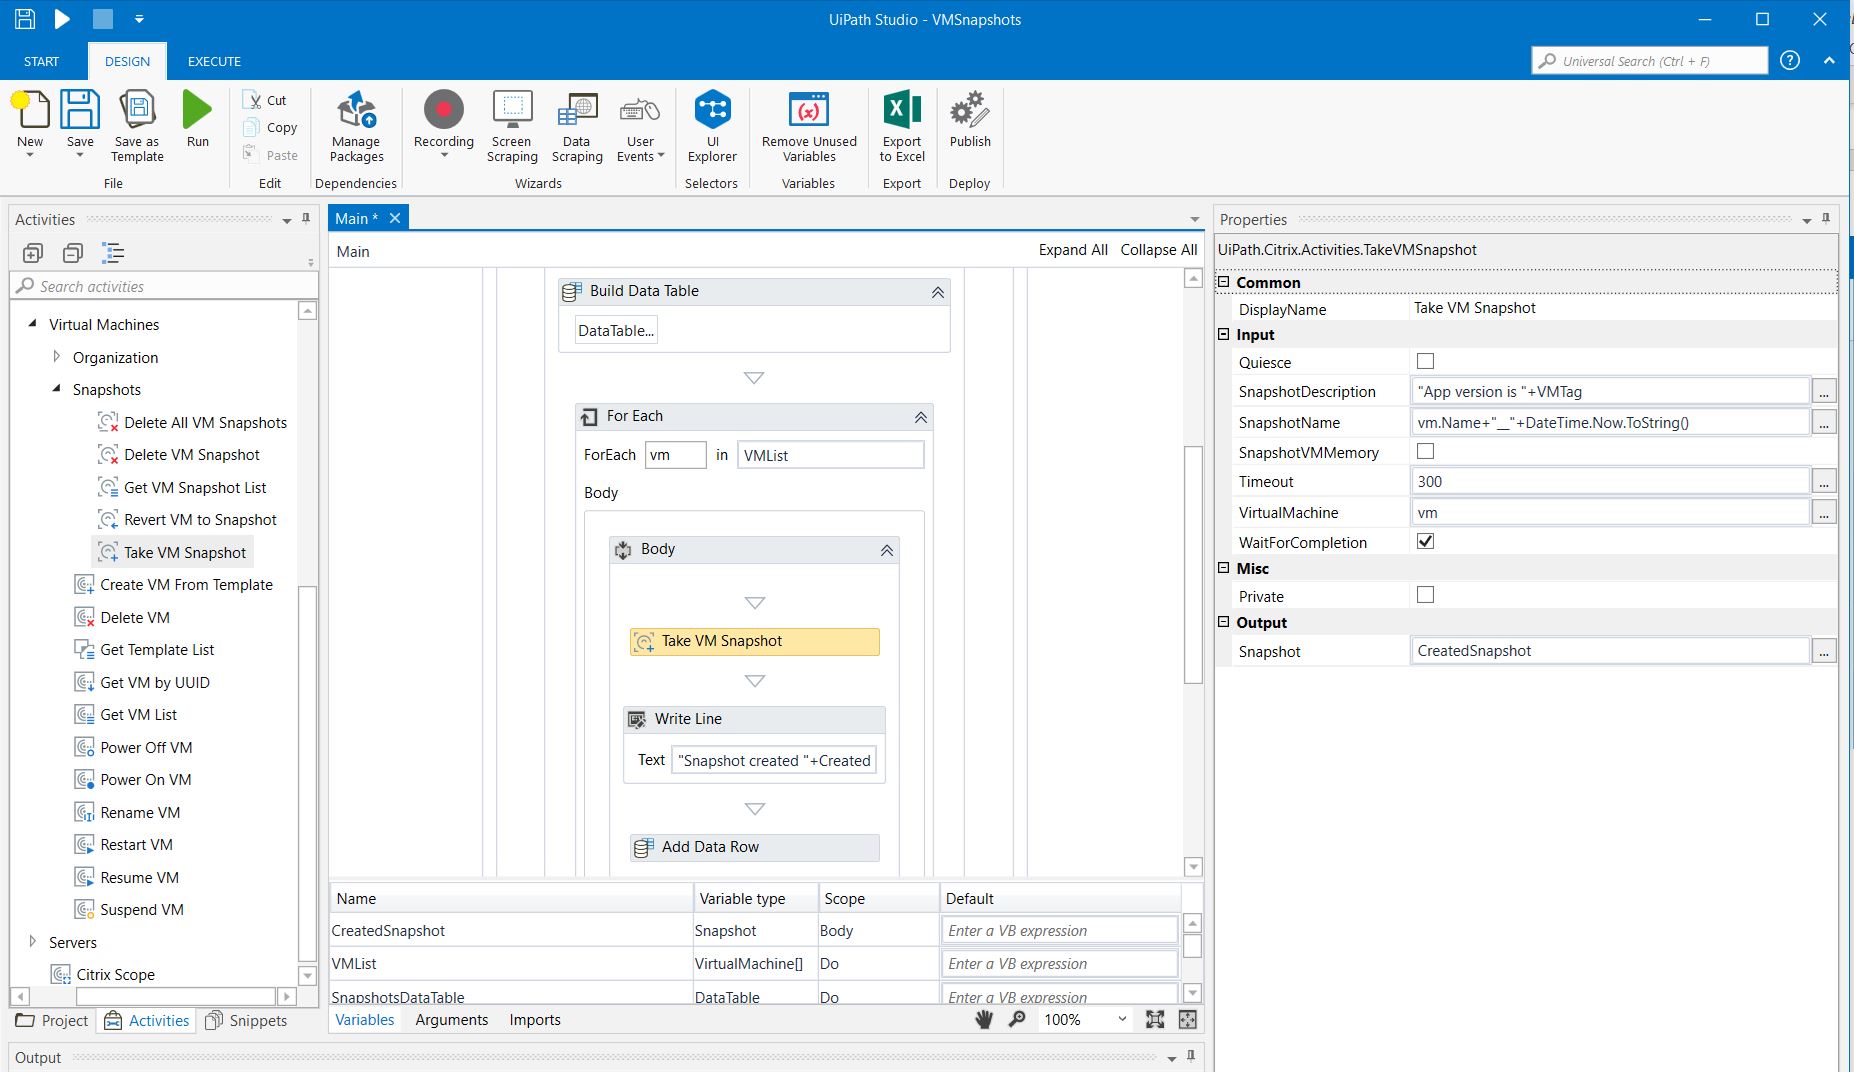This screenshot has height=1072, width=1854.
Task: Click the New workflow icon
Action: click(x=30, y=110)
